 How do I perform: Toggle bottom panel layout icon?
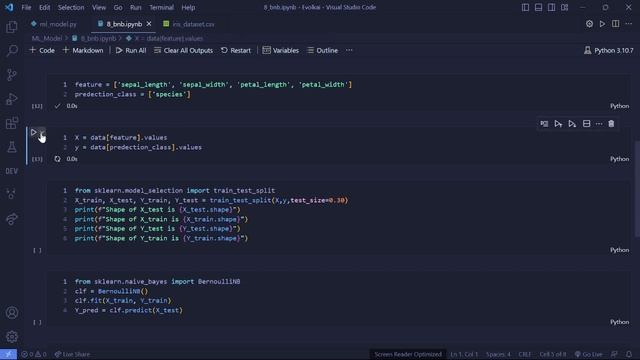[538, 7]
